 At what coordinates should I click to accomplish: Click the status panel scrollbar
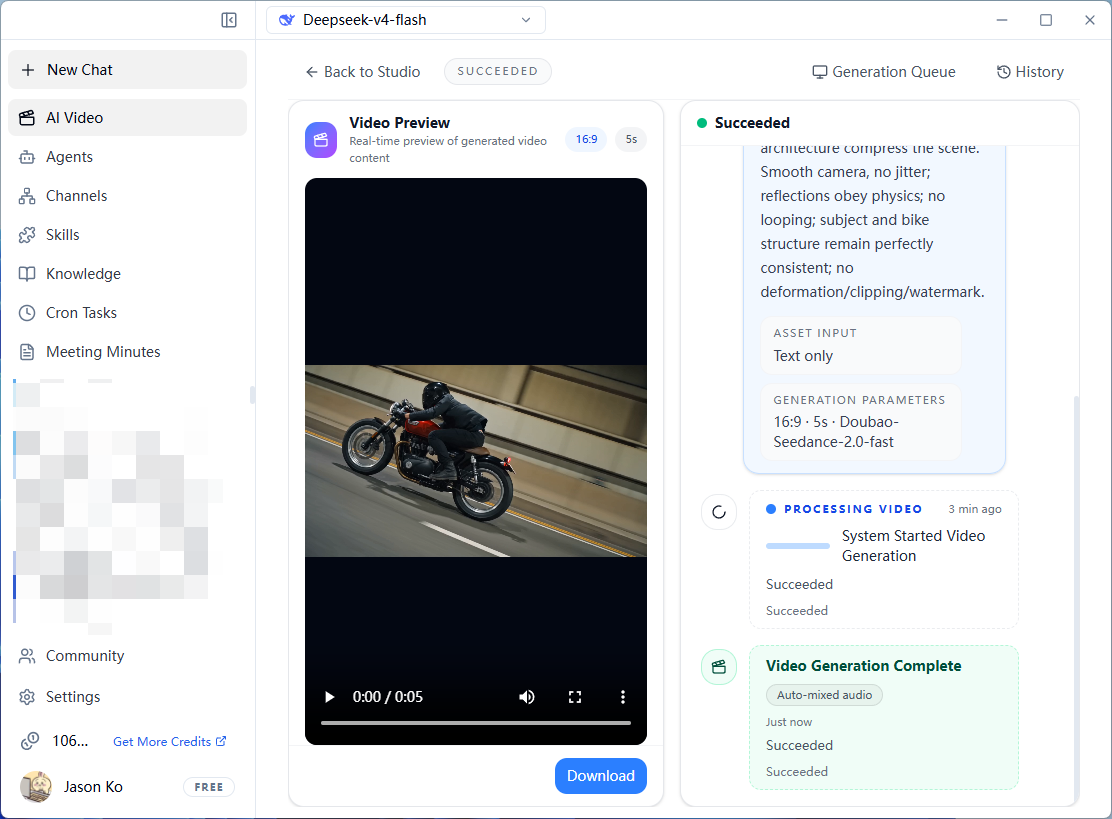[x=1075, y=596]
